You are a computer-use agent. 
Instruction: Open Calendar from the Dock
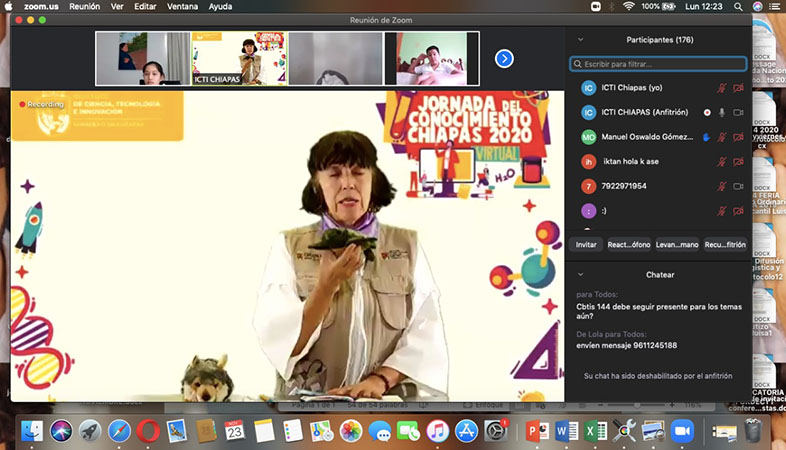(x=235, y=431)
